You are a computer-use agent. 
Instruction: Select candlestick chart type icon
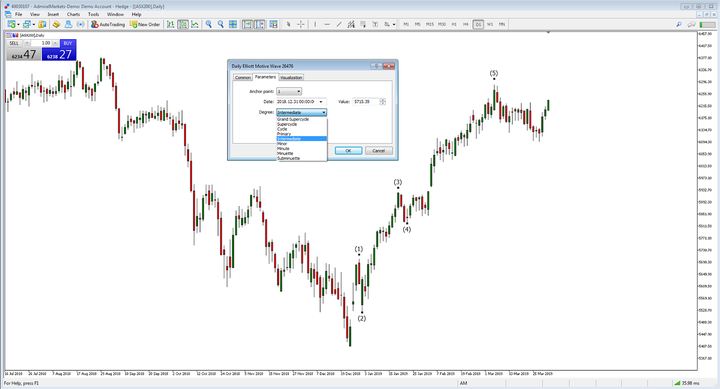pos(183,24)
